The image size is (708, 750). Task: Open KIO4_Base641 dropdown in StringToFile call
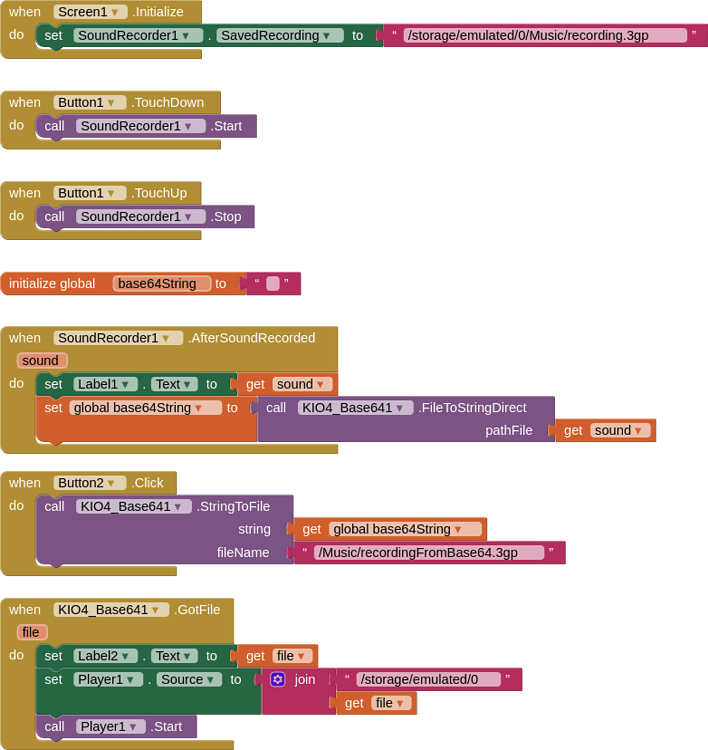coord(133,506)
